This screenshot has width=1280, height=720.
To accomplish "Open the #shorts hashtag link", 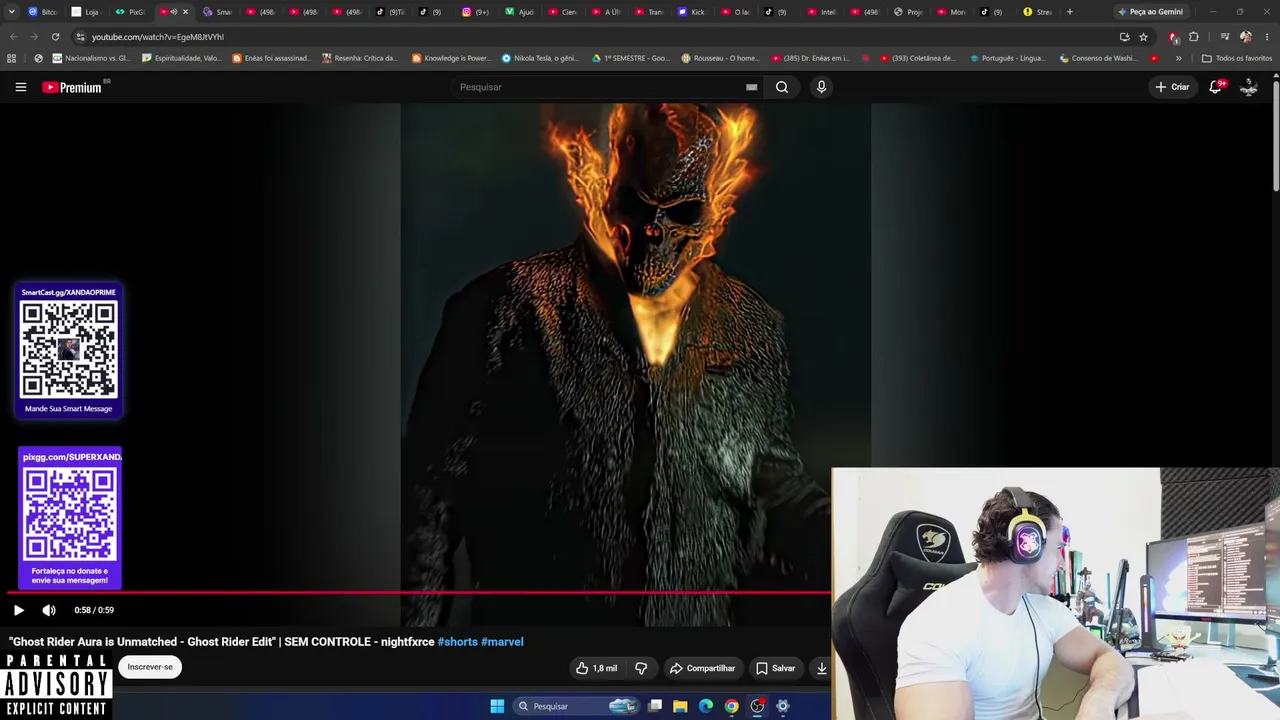I will pyautogui.click(x=457, y=642).
